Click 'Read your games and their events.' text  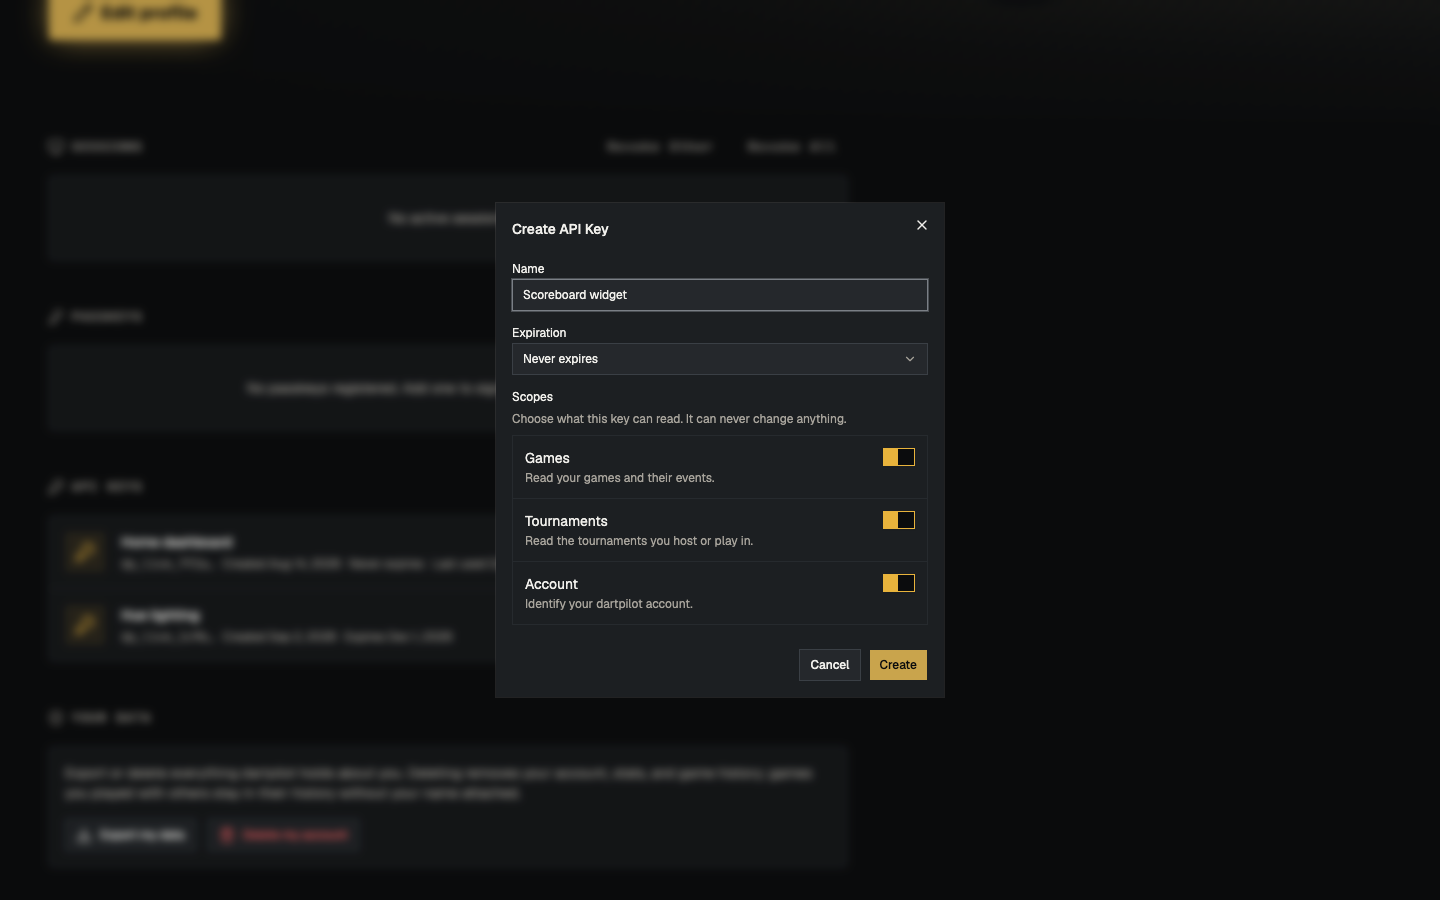click(619, 478)
